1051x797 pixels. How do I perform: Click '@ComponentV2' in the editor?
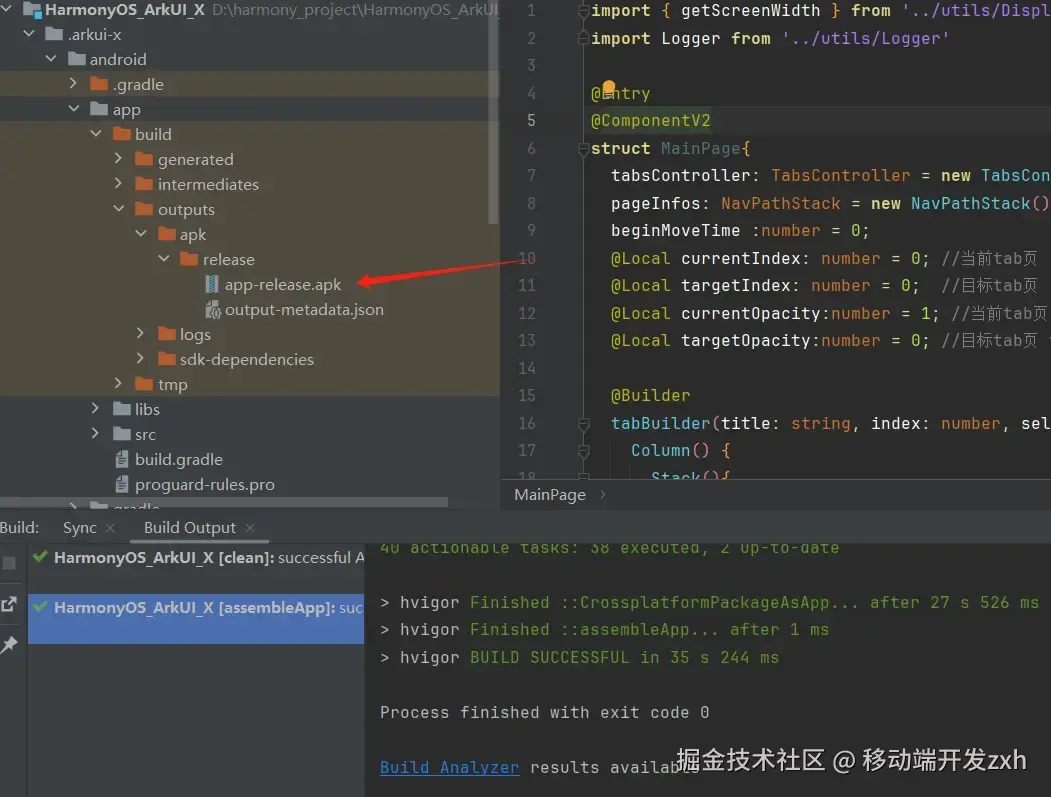pos(650,121)
